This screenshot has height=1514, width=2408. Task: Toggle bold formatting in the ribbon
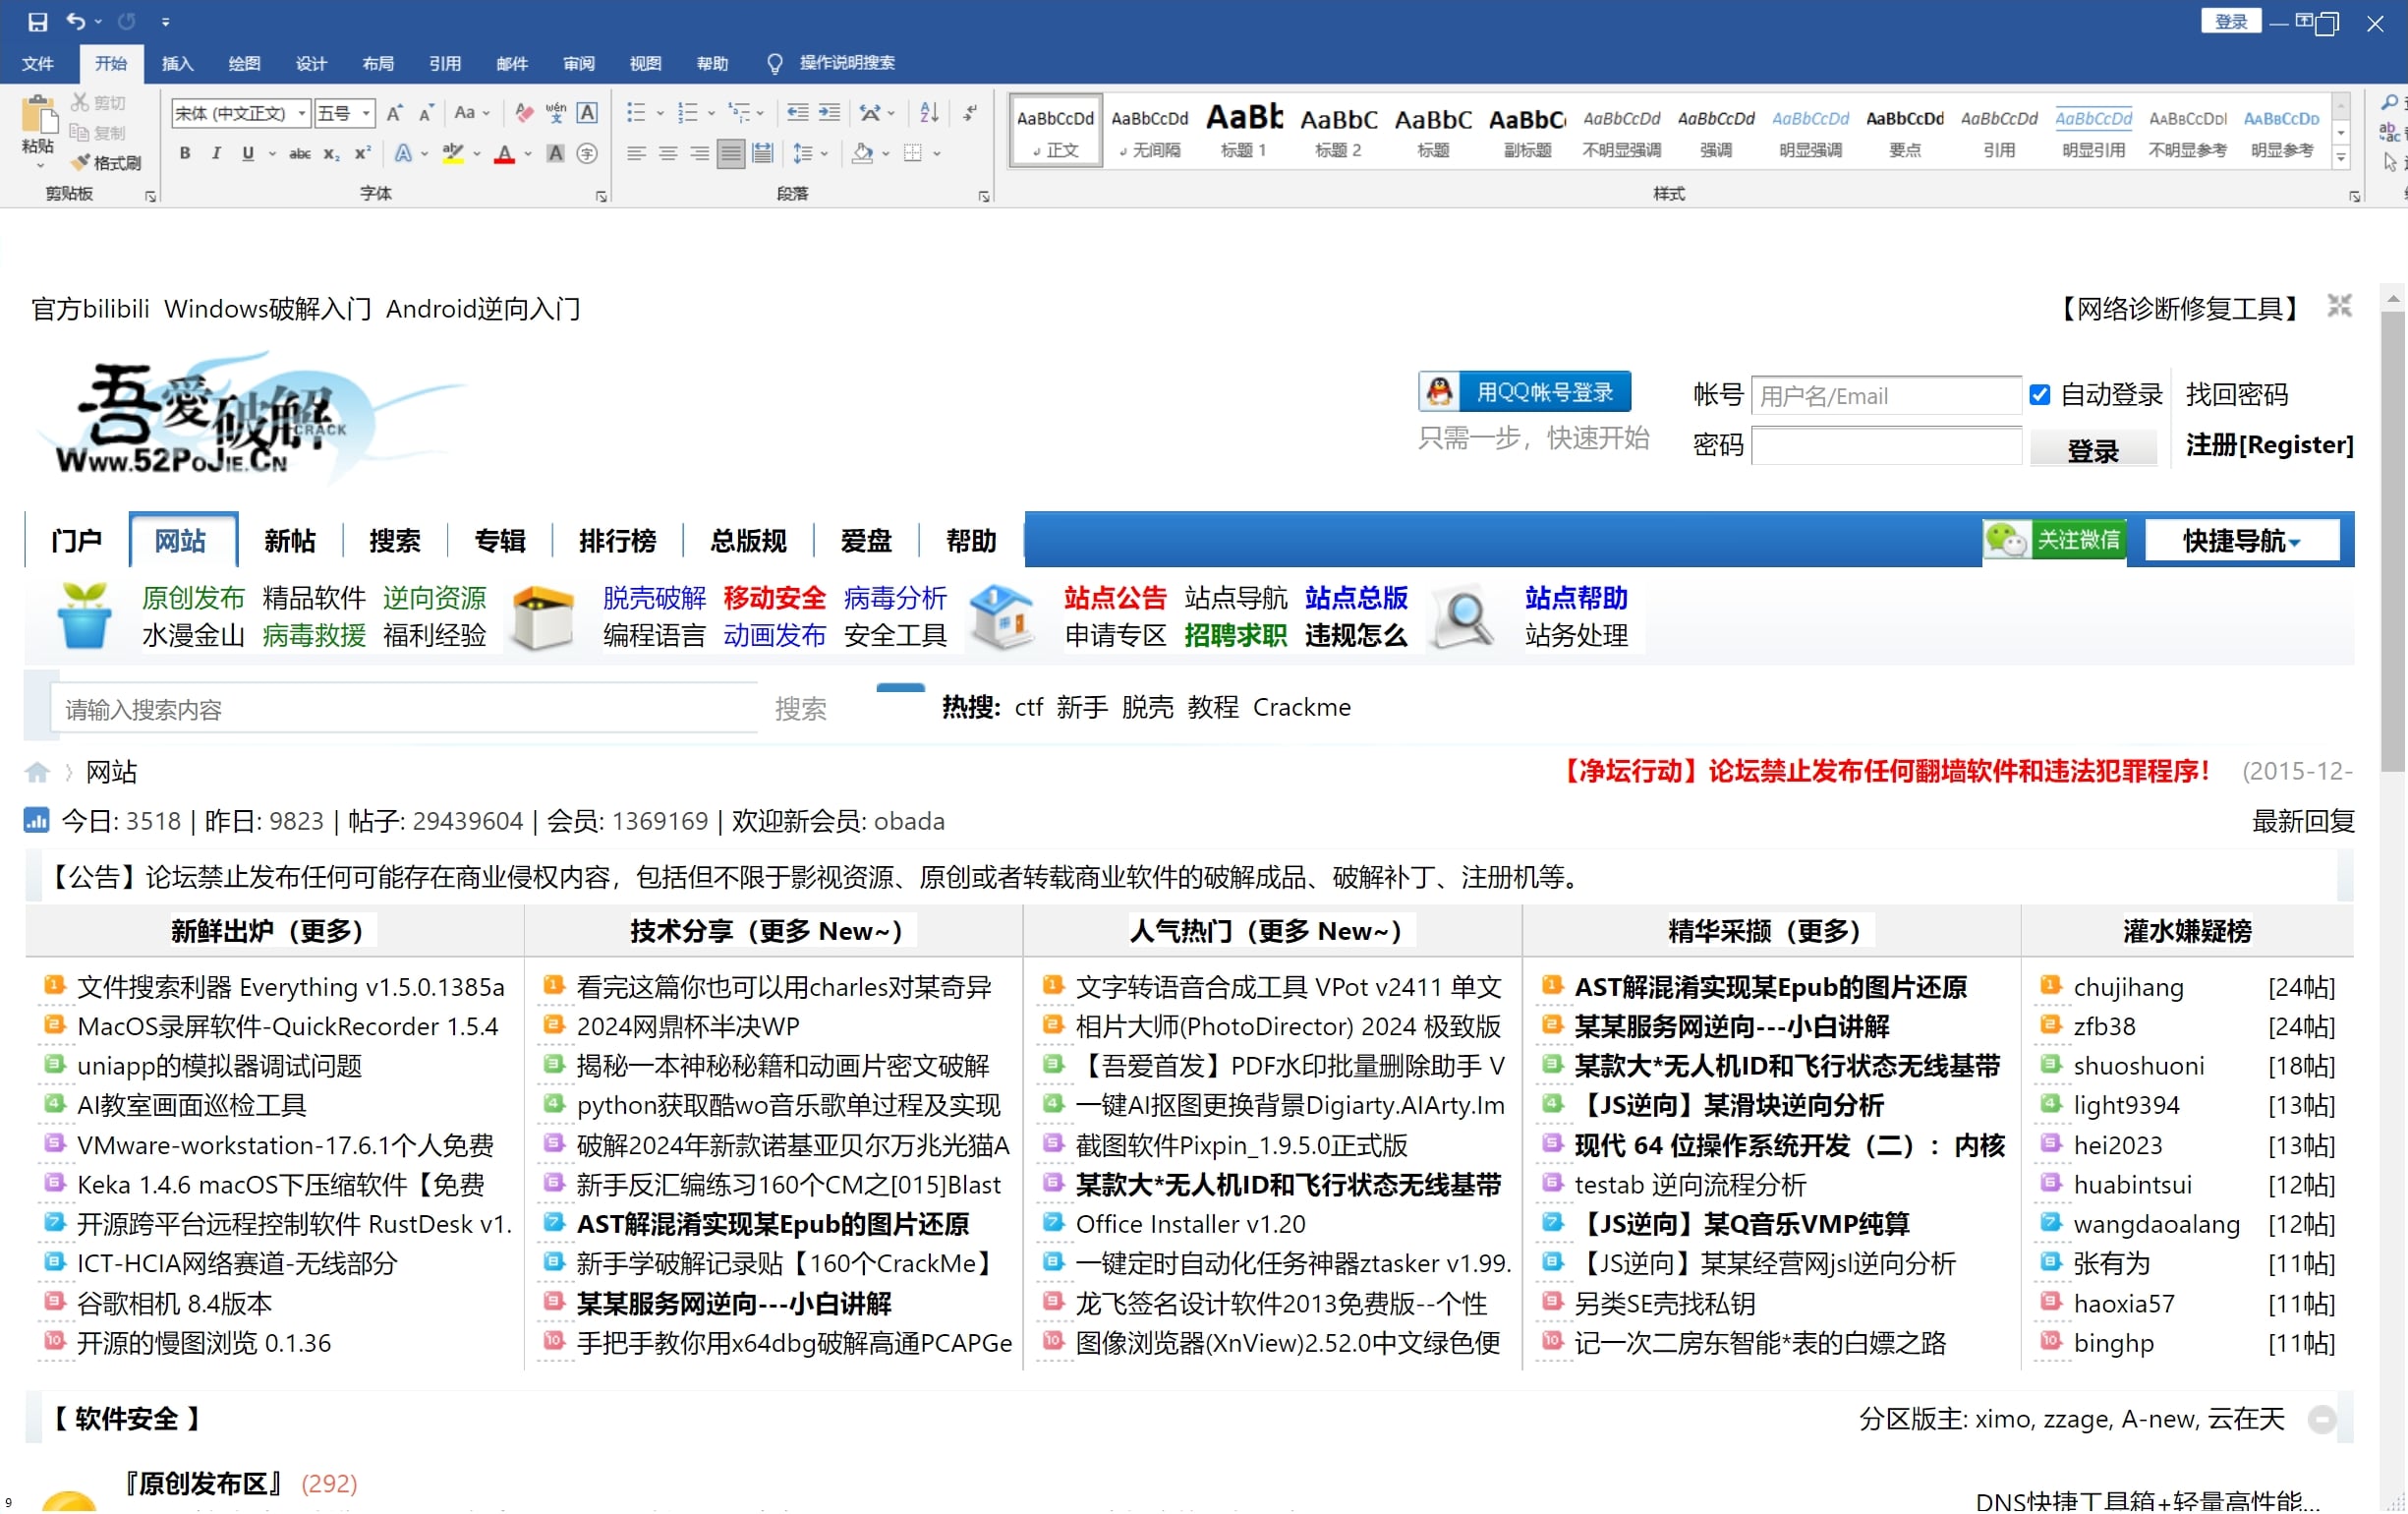coord(185,154)
